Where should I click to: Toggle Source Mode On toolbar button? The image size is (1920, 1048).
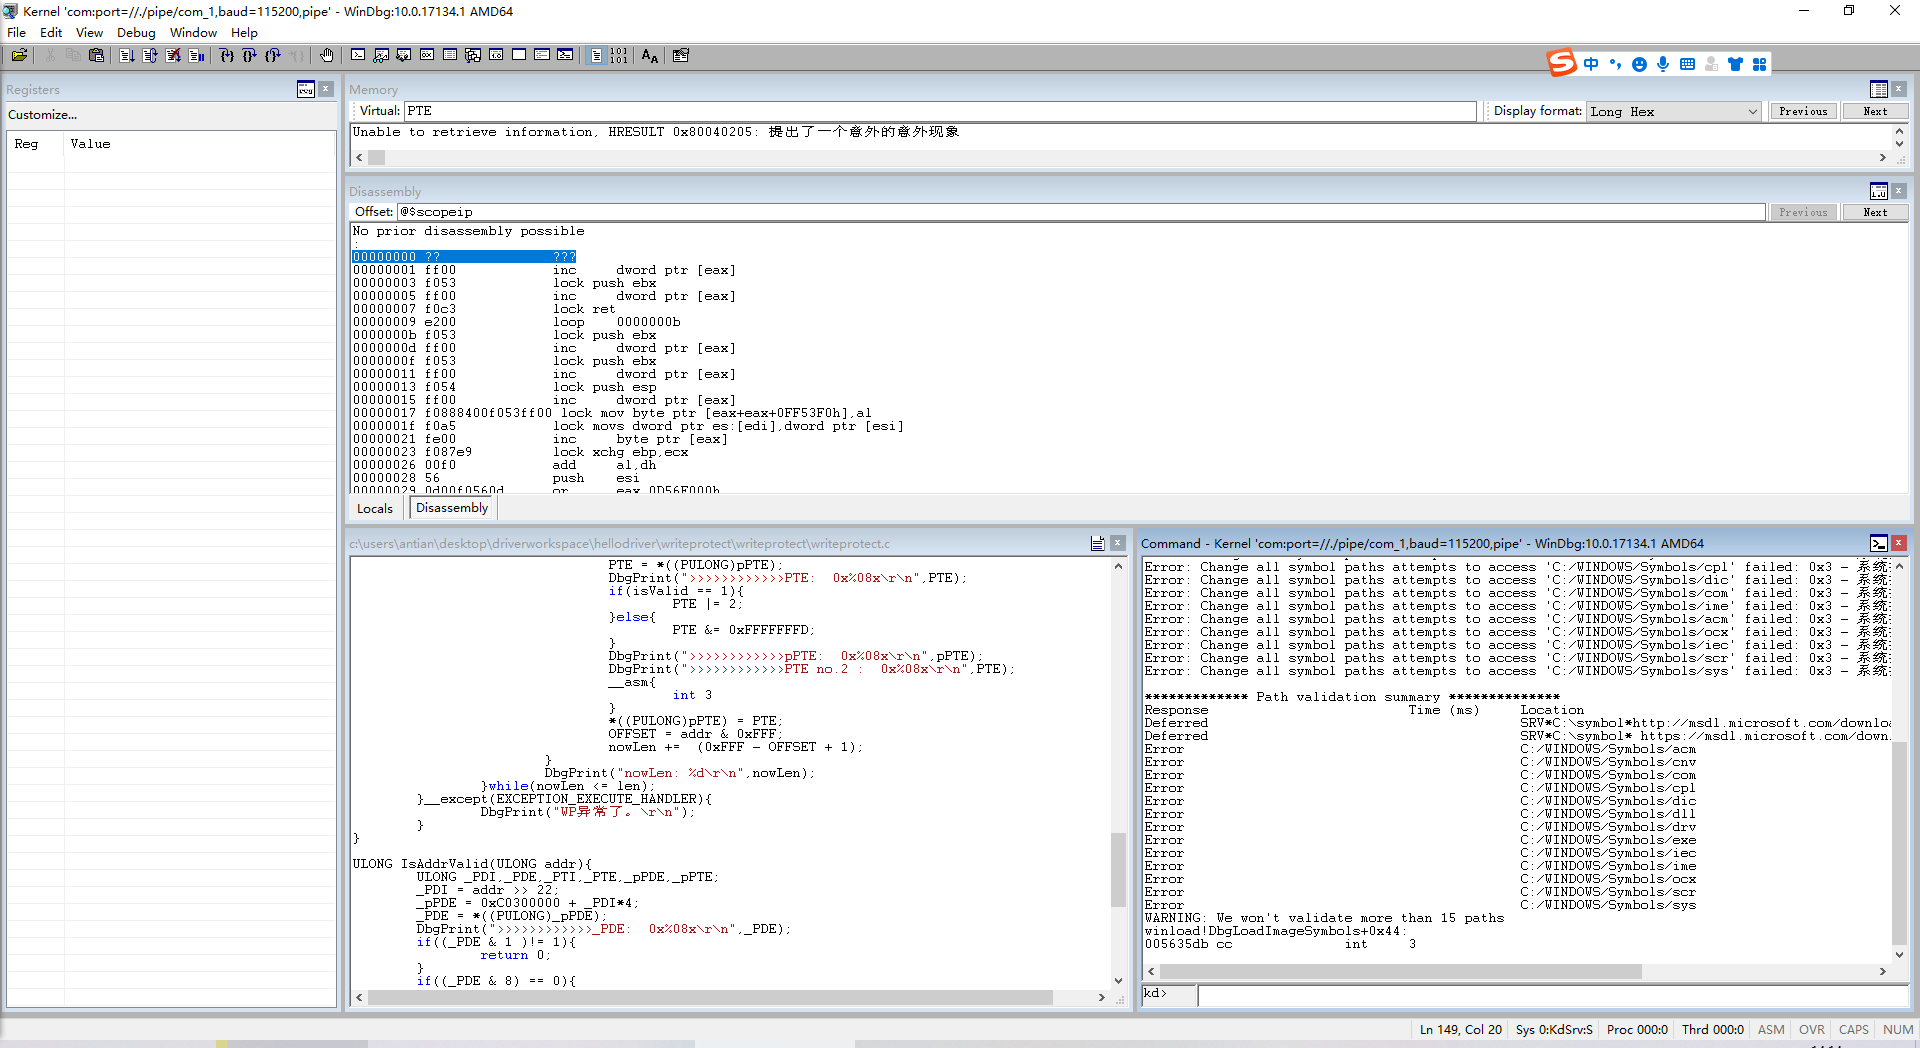[x=596, y=56]
